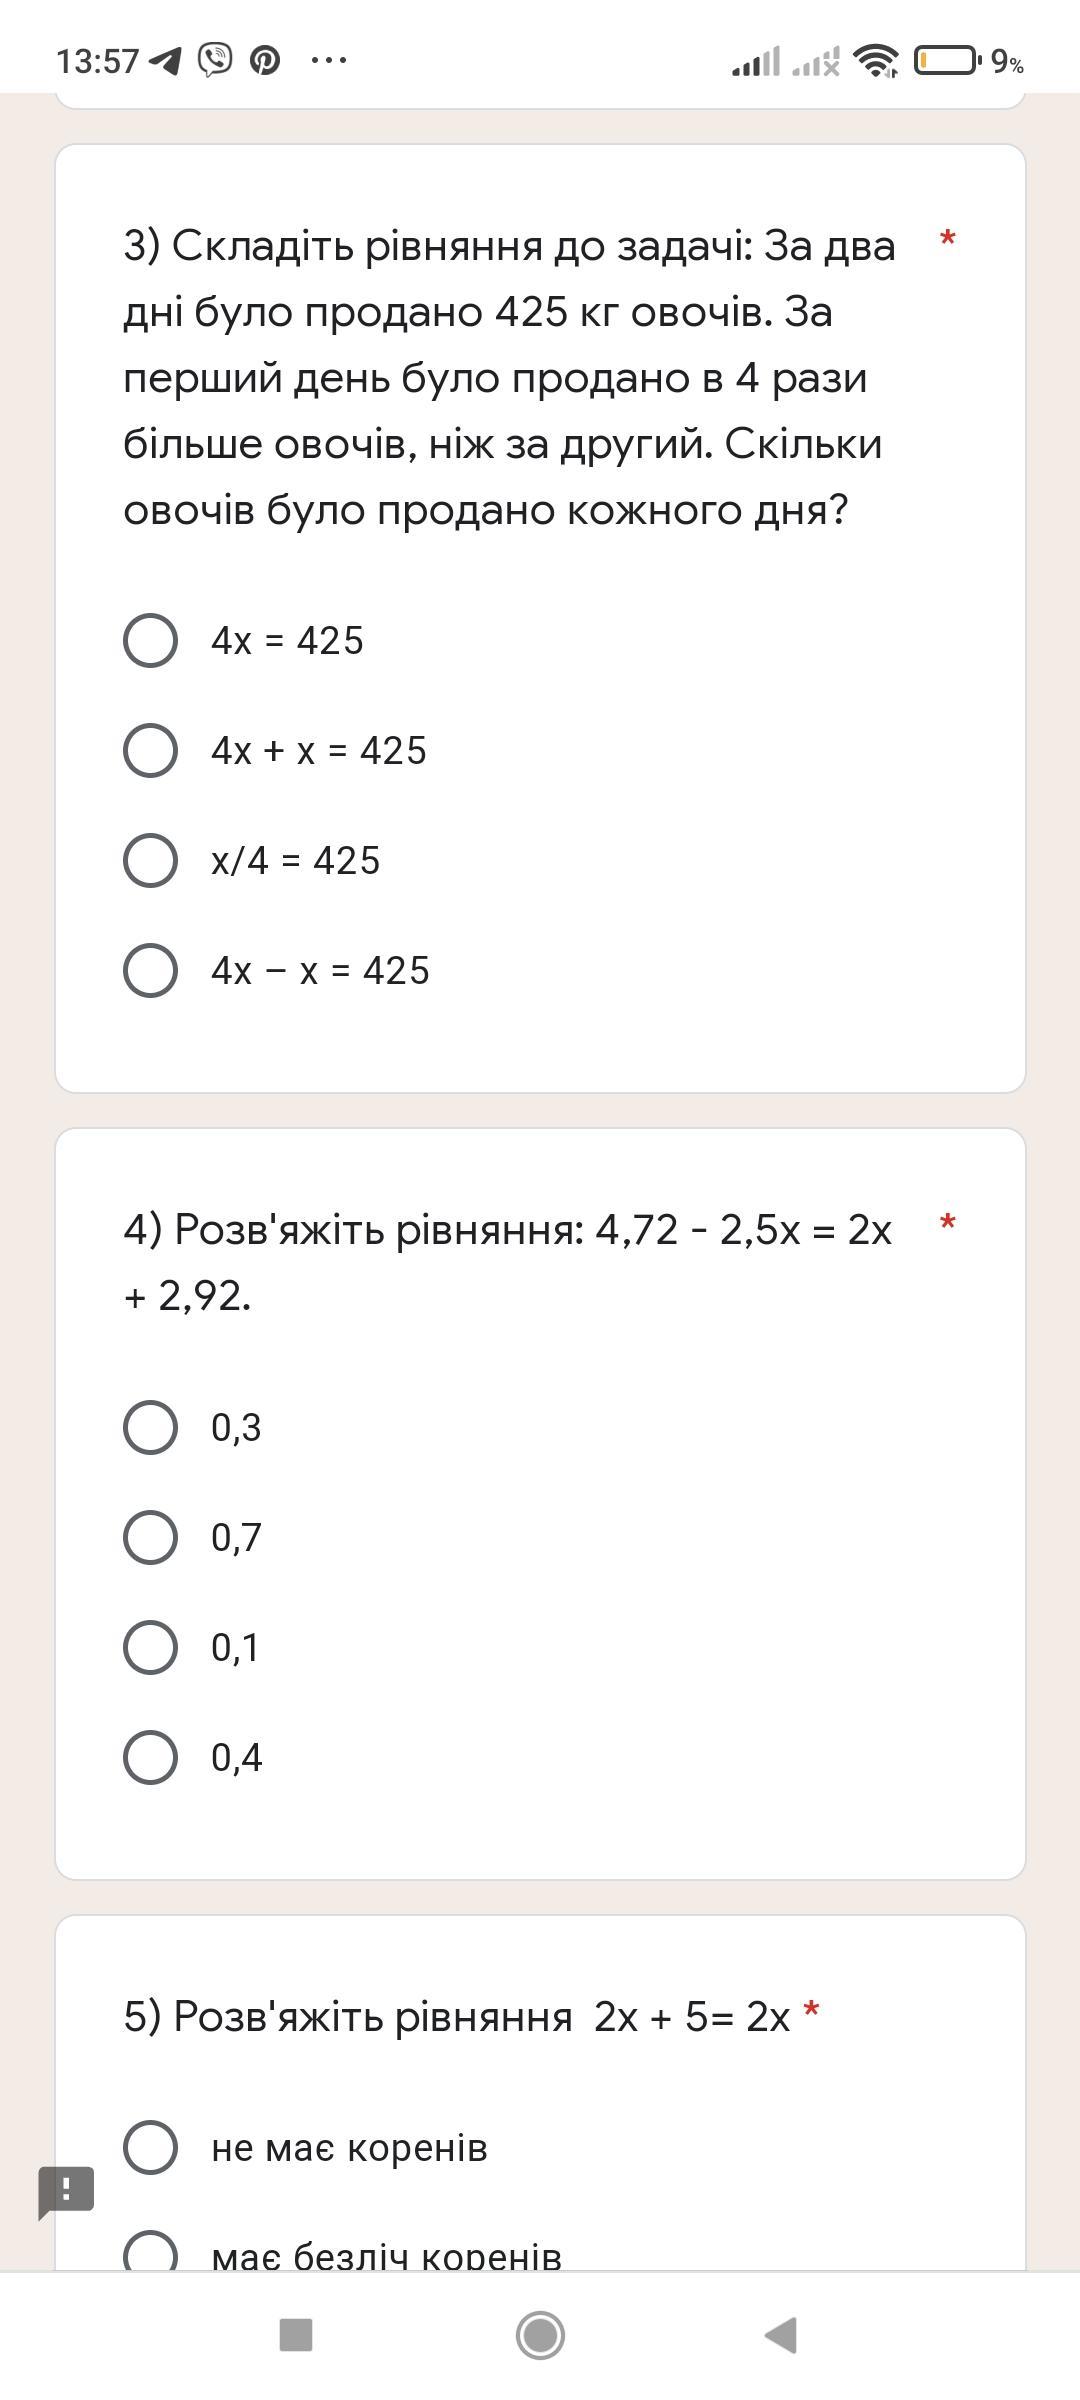Screen dimensions: 1080x2400
Task: Choose "не має коренів" option
Action: [x=151, y=2147]
